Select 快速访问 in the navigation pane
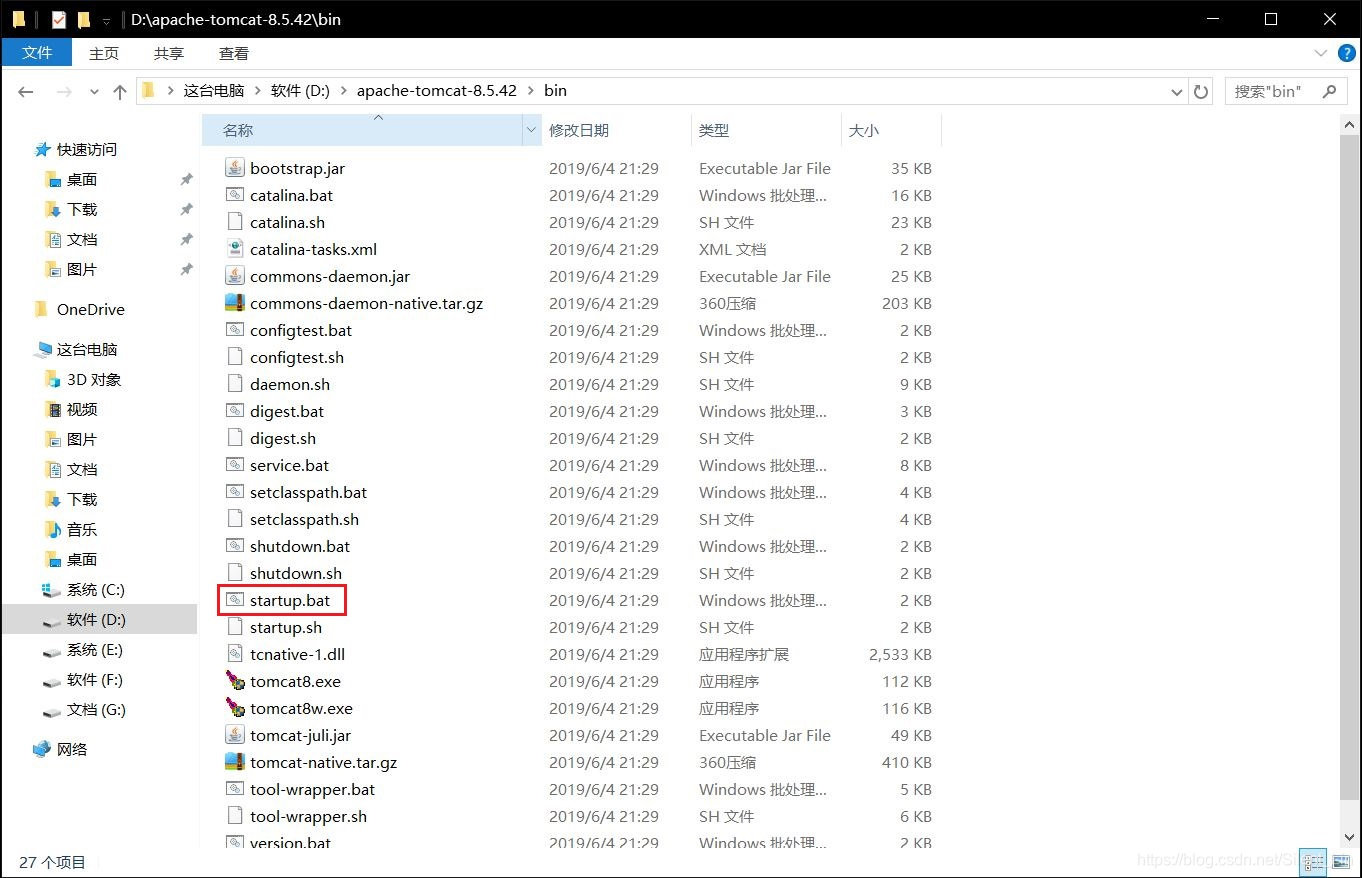 87,149
